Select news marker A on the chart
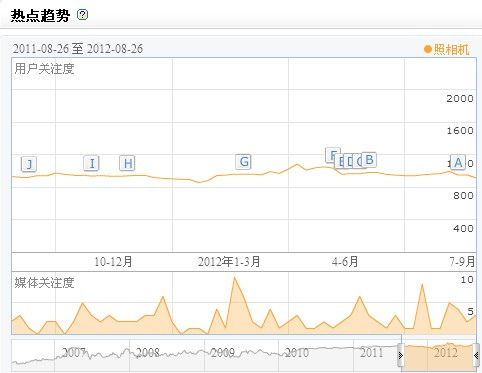Image resolution: width=482 pixels, height=373 pixels. (458, 162)
